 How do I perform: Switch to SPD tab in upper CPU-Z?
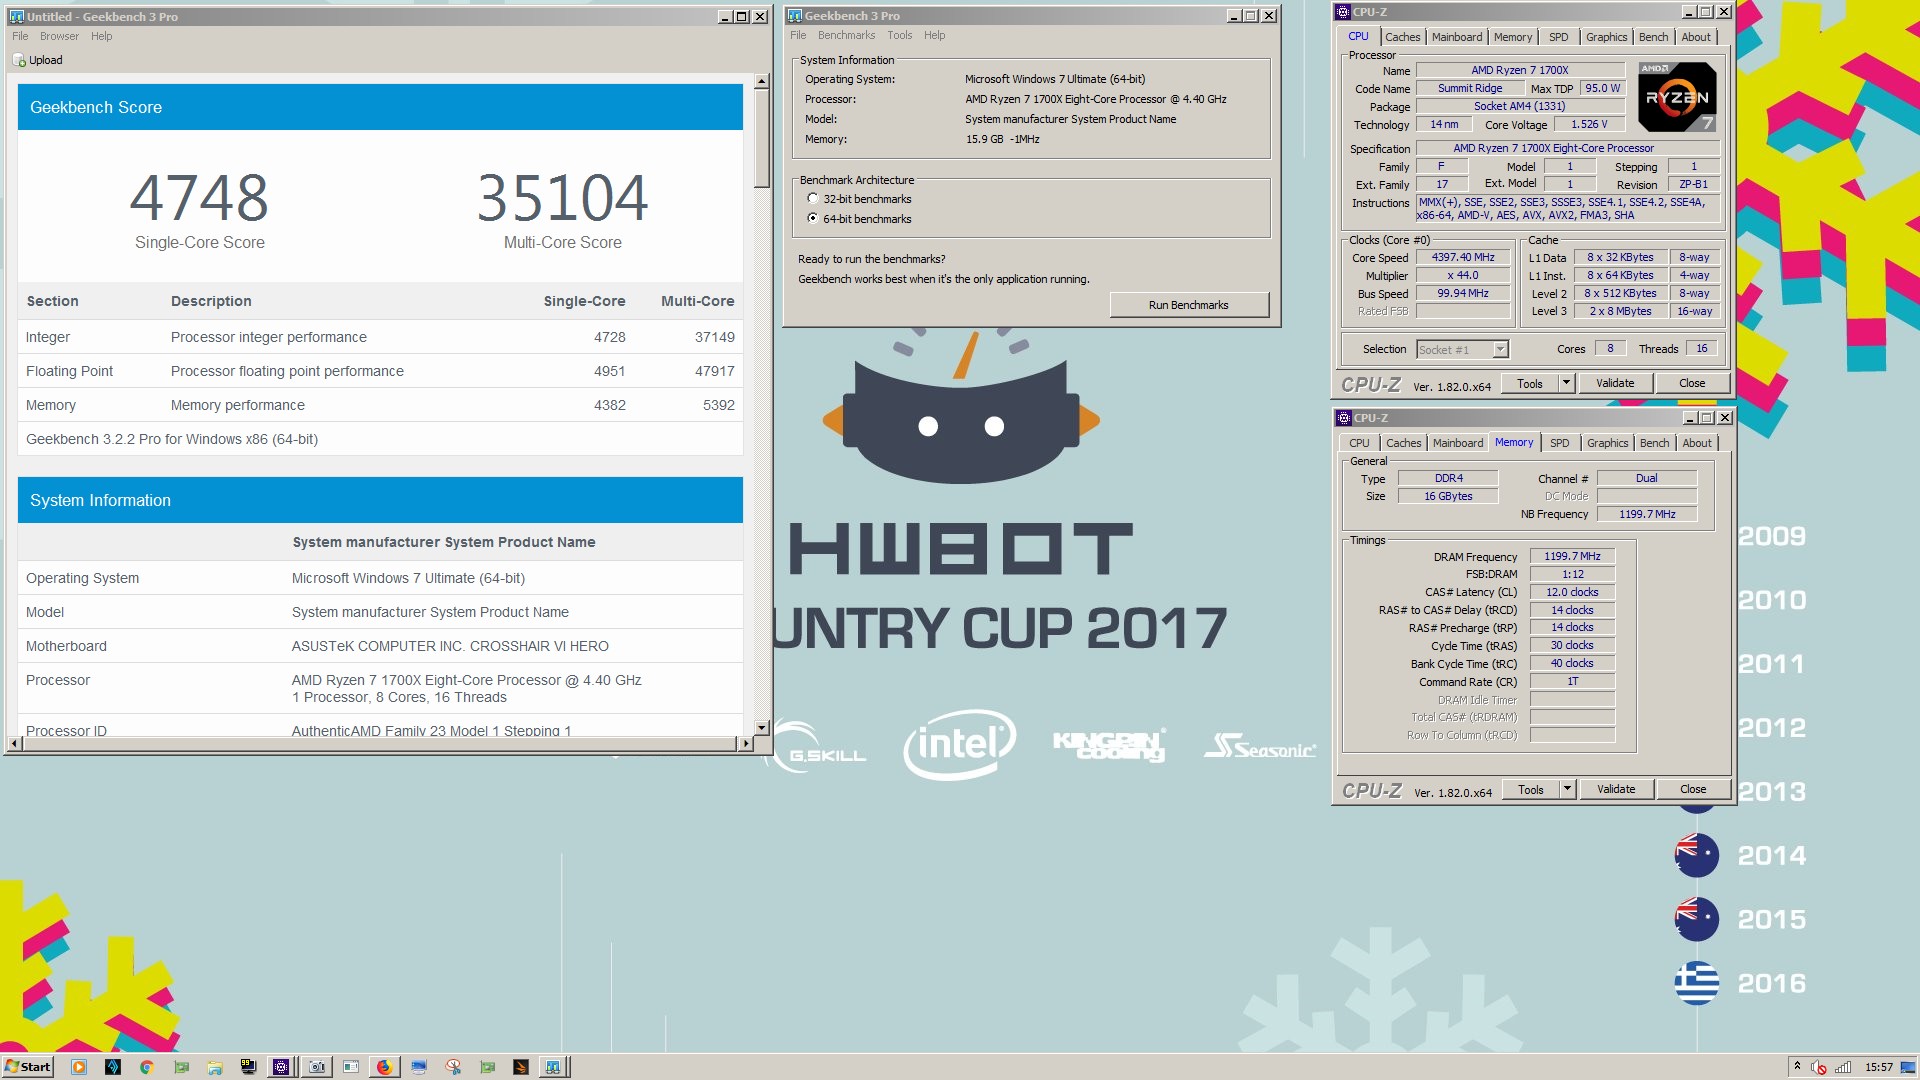coord(1559,37)
